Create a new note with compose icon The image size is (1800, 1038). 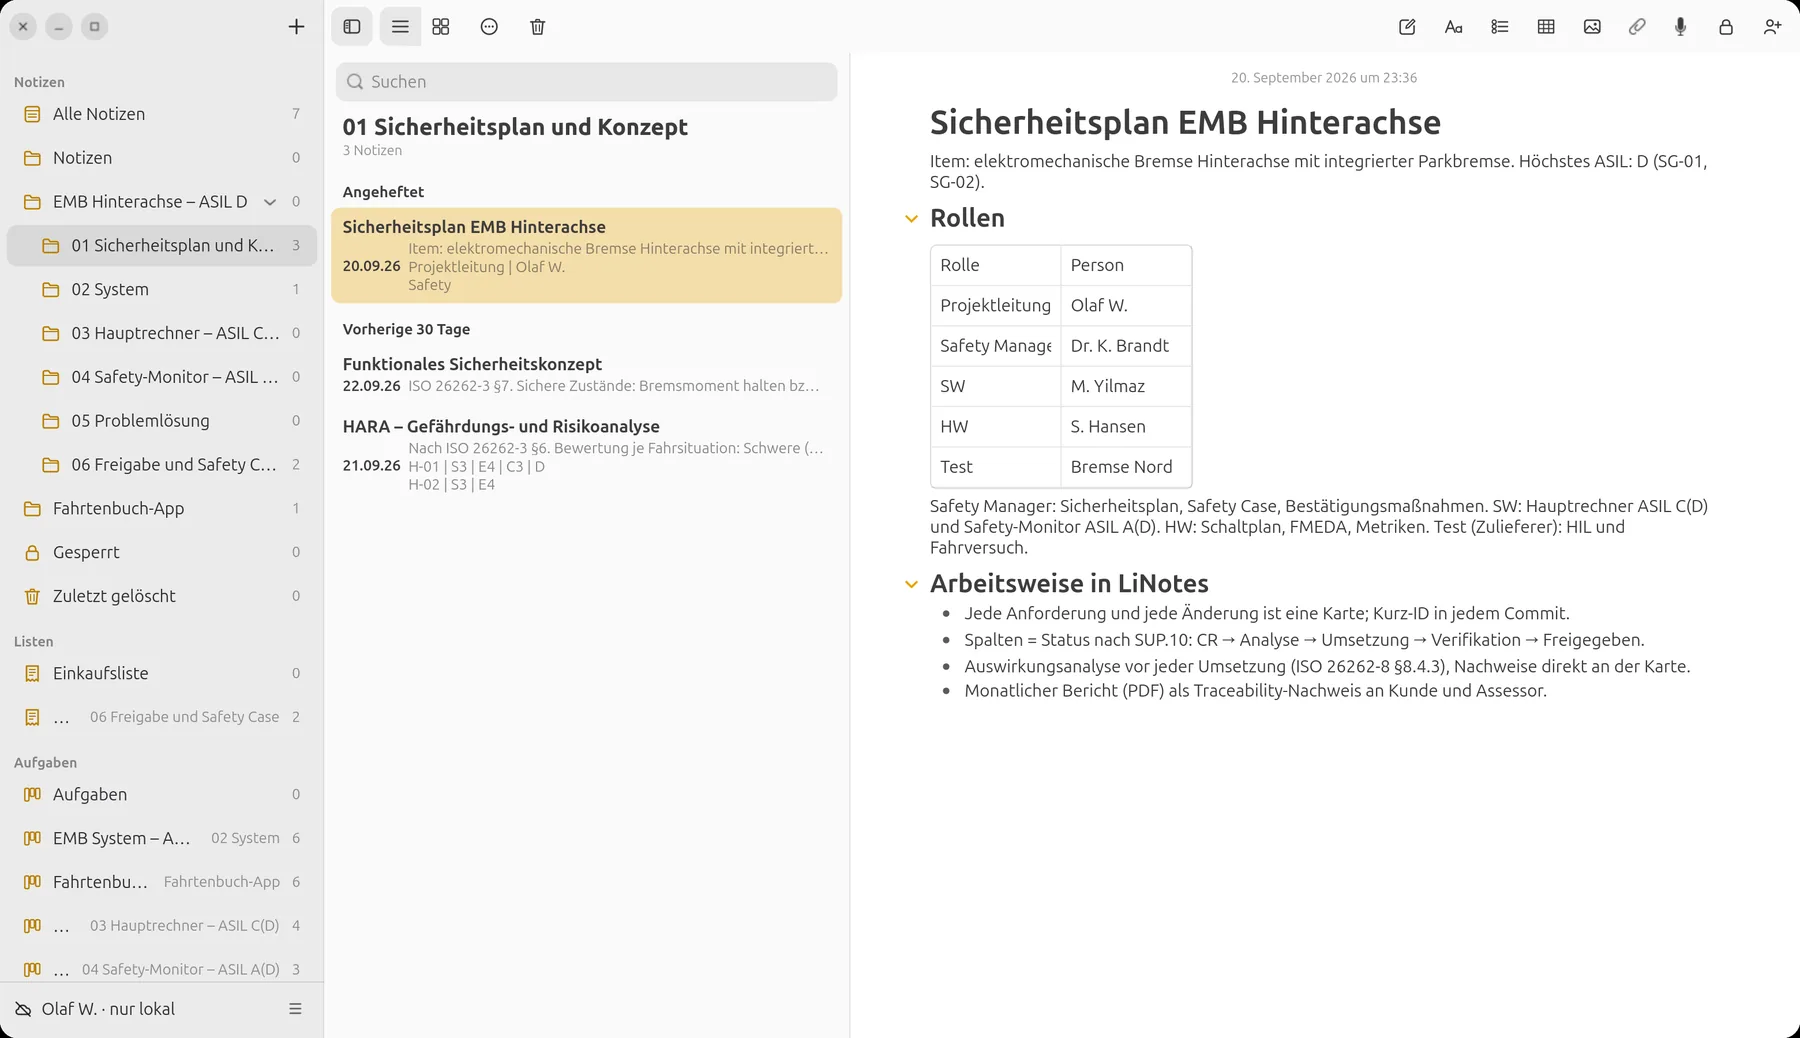(x=1407, y=27)
